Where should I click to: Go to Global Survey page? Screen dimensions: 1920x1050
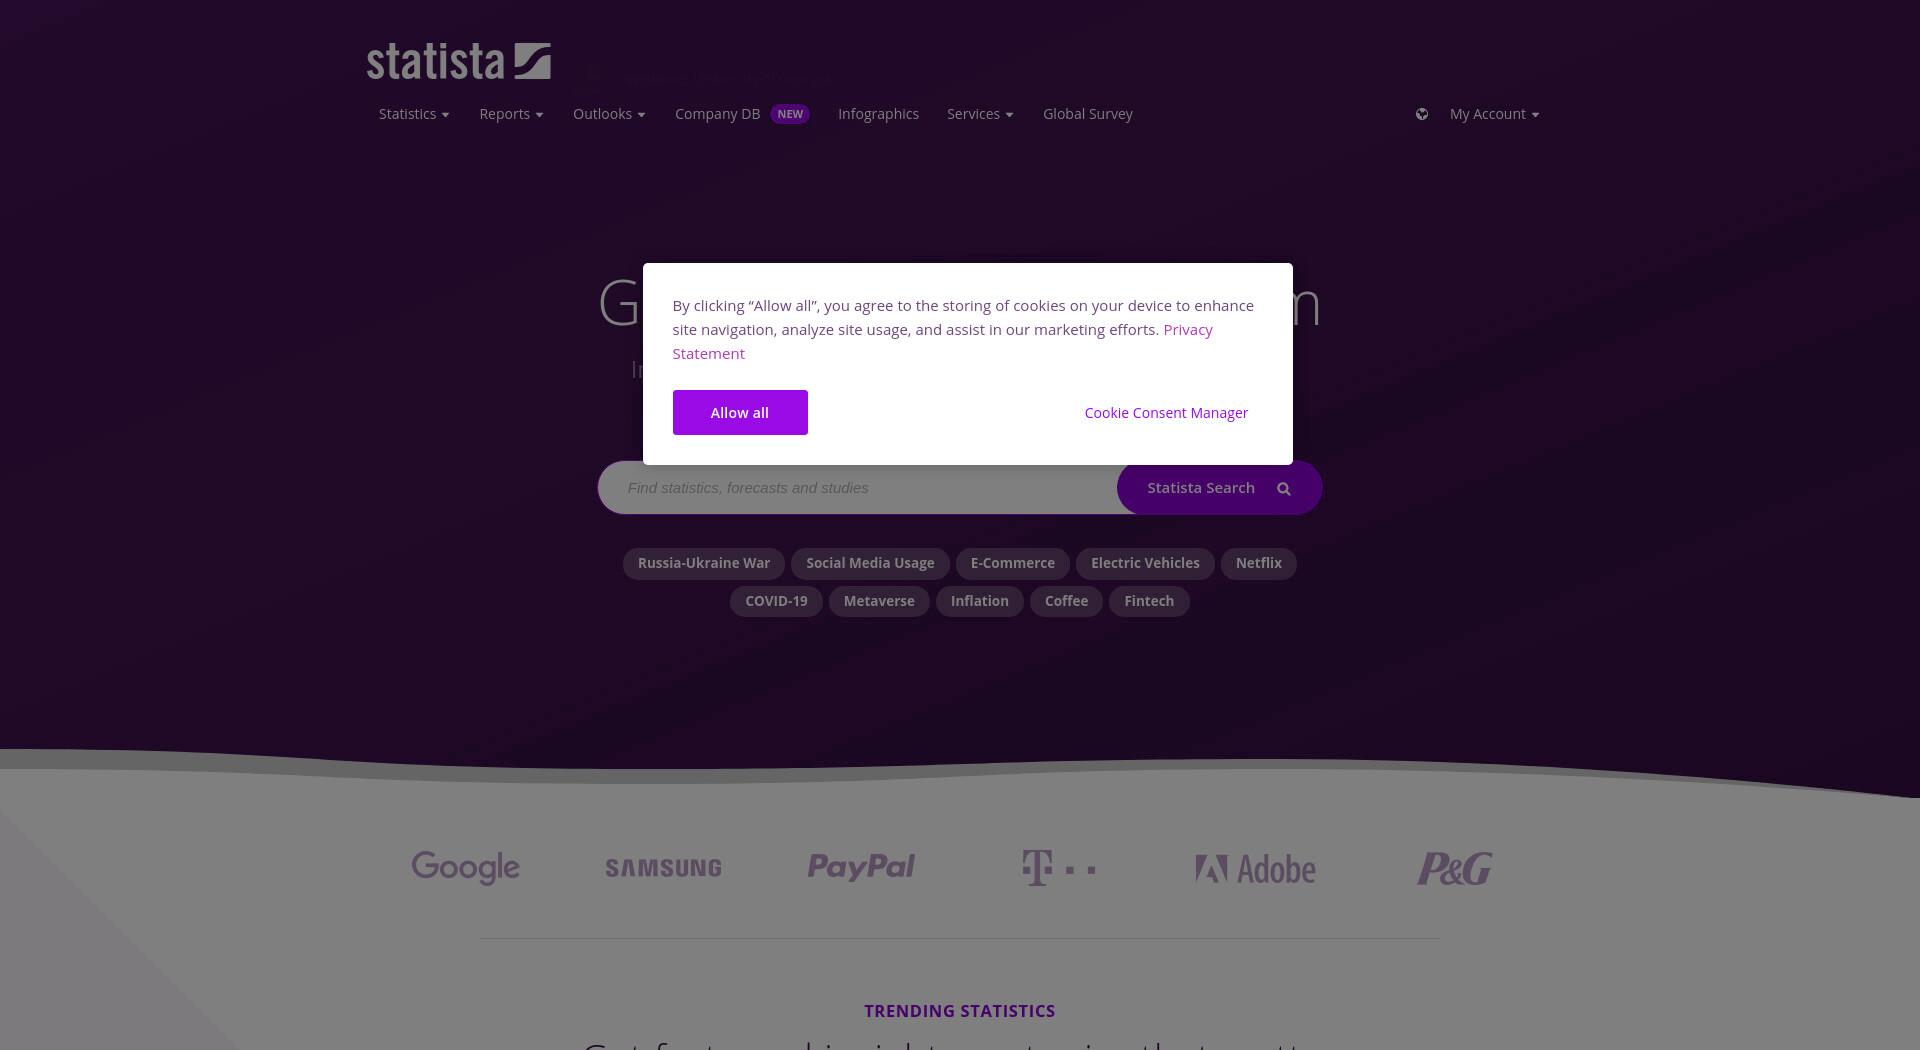(1087, 114)
